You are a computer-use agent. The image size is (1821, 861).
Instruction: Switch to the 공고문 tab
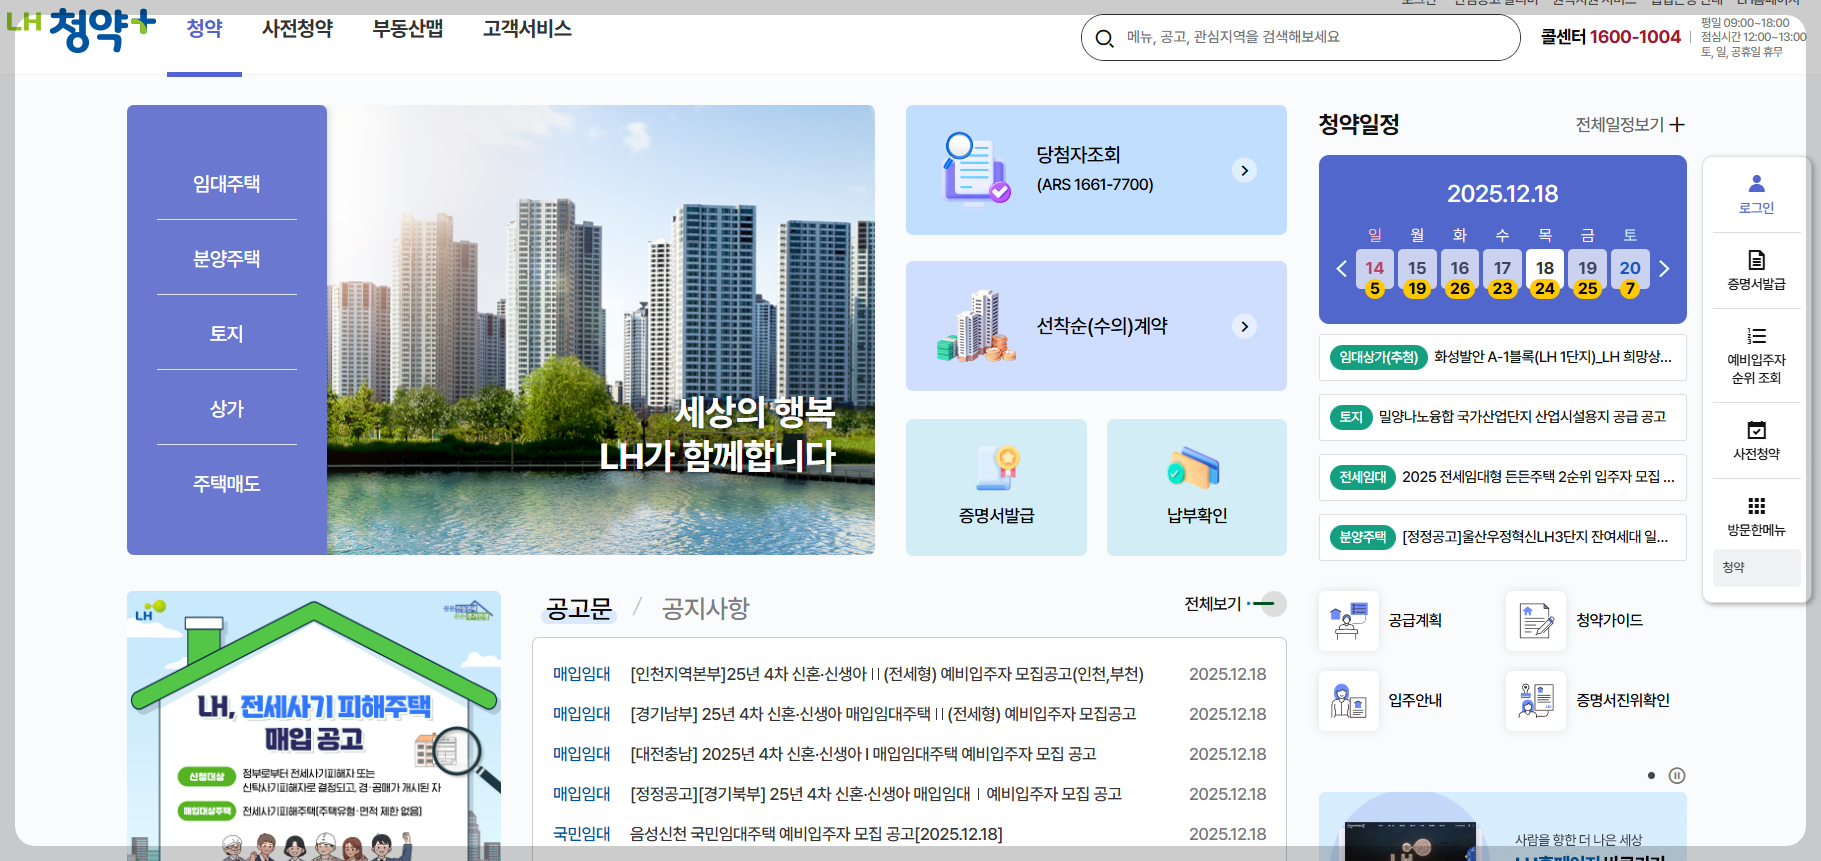tap(579, 608)
